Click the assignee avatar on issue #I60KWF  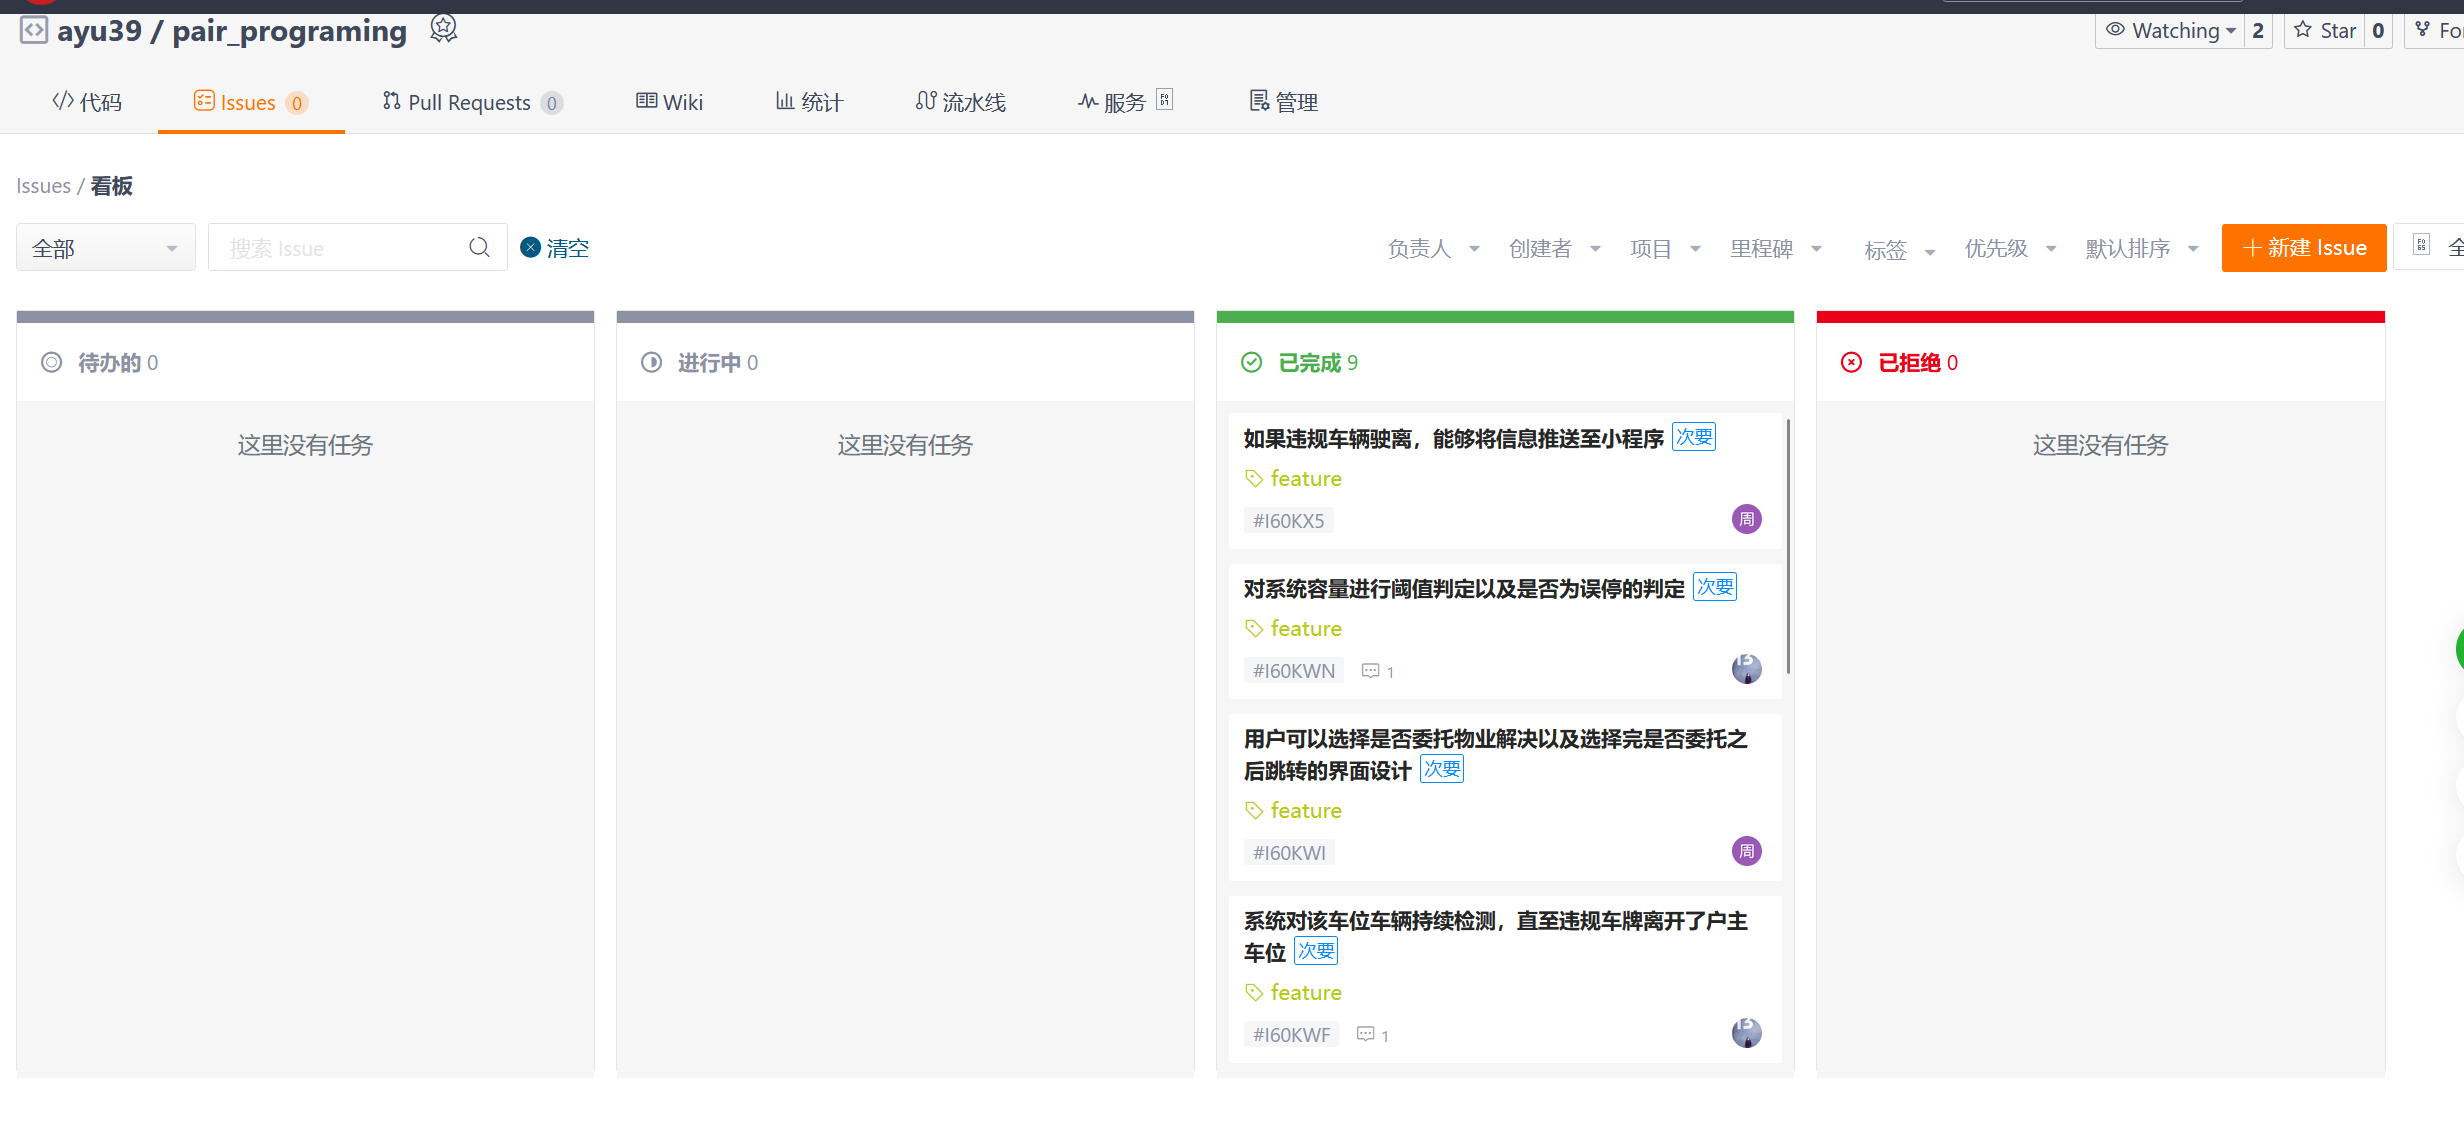coord(1746,1033)
